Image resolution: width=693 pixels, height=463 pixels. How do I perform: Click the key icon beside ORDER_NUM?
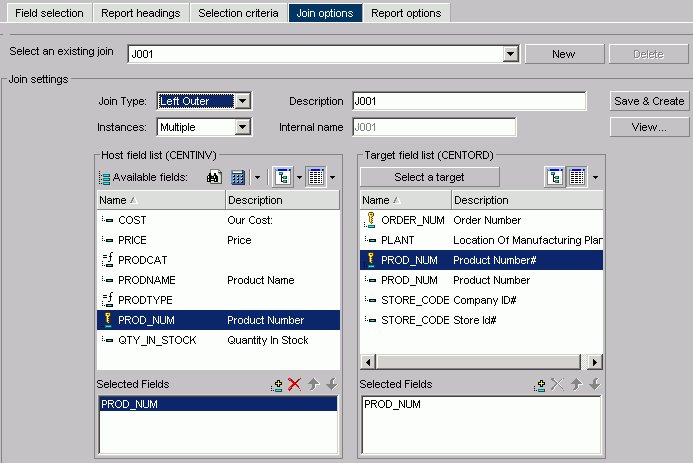click(x=370, y=220)
